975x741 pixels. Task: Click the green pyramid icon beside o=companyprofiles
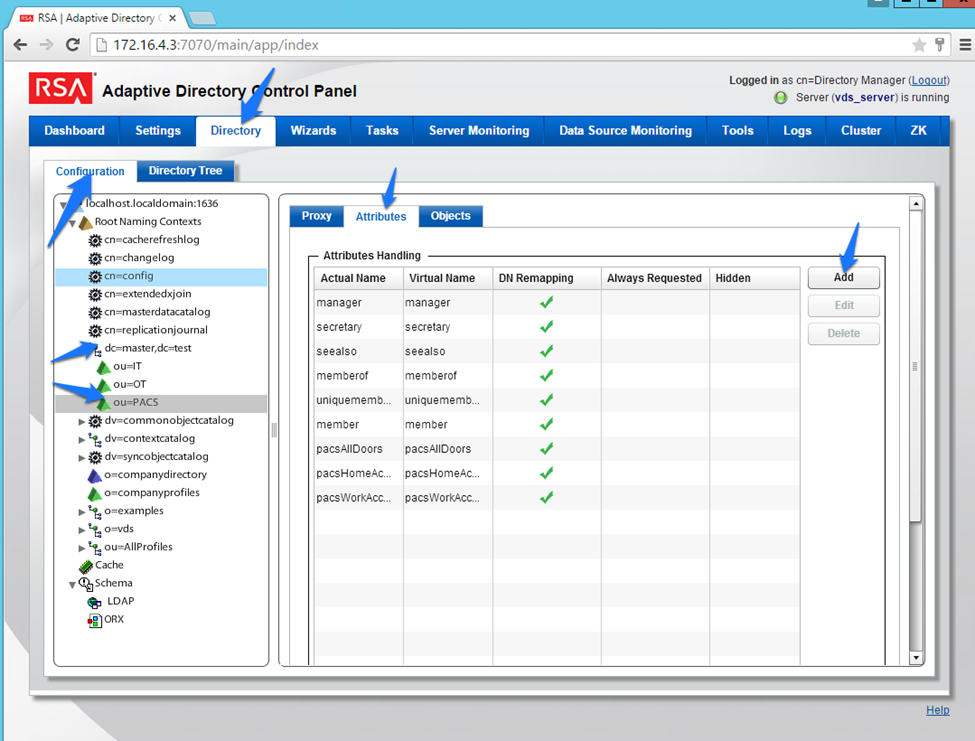click(x=95, y=494)
